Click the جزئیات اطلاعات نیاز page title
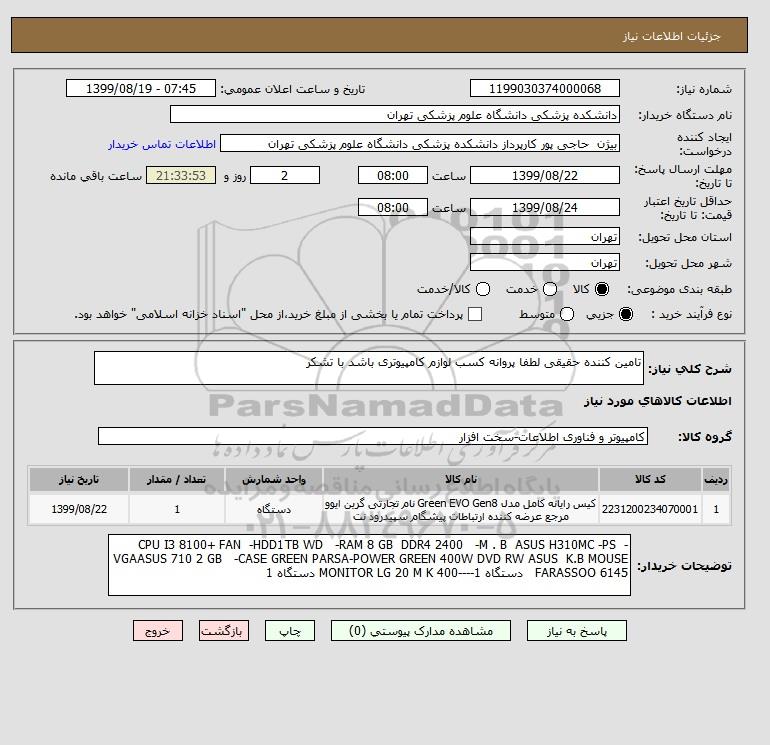The width and height of the screenshot is (770, 745). (x=671, y=36)
